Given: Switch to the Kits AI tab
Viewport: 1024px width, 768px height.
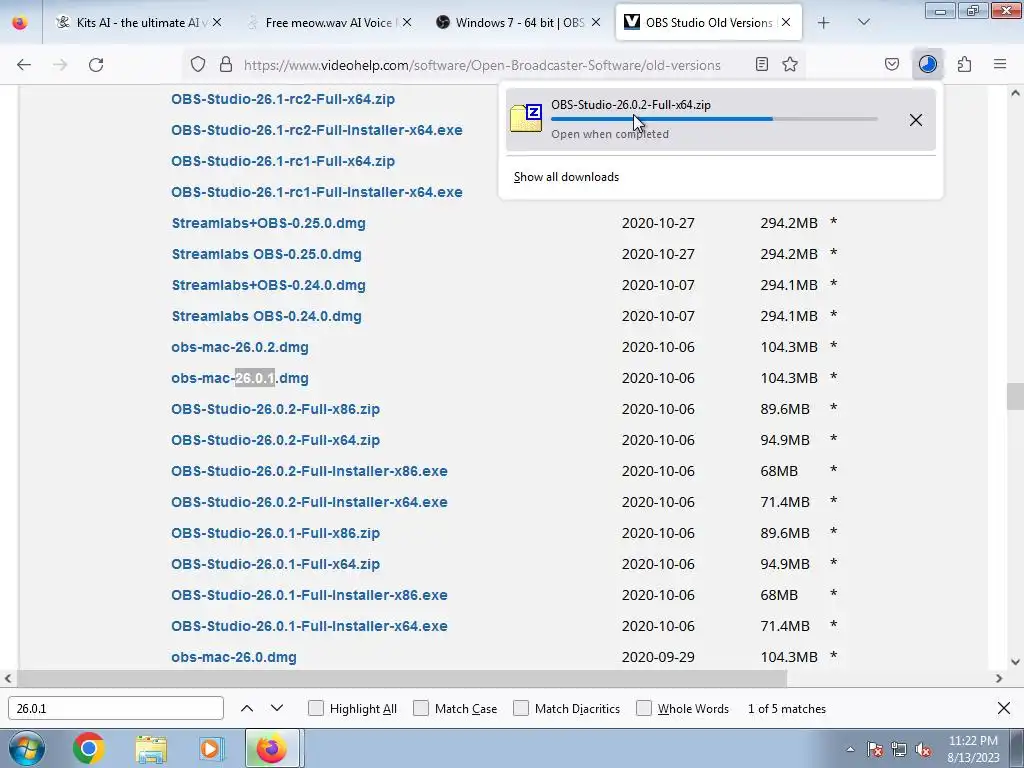Looking at the screenshot, I should tap(140, 23).
